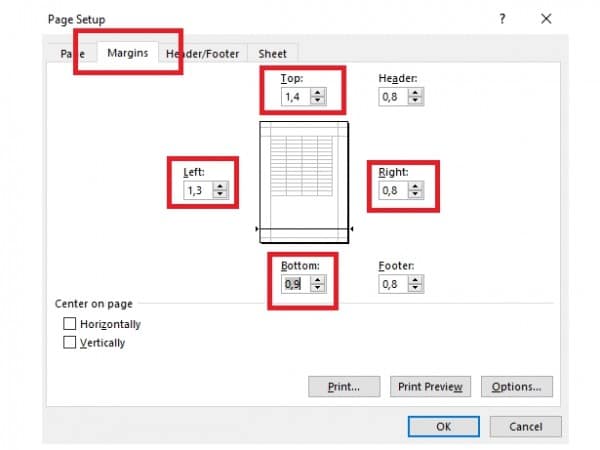
Task: Click the page margin preview thumbnail
Action: coord(304,182)
